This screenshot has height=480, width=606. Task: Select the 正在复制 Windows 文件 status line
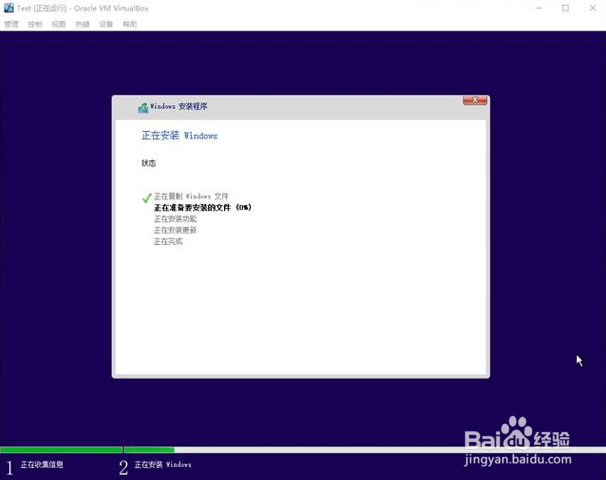(191, 196)
